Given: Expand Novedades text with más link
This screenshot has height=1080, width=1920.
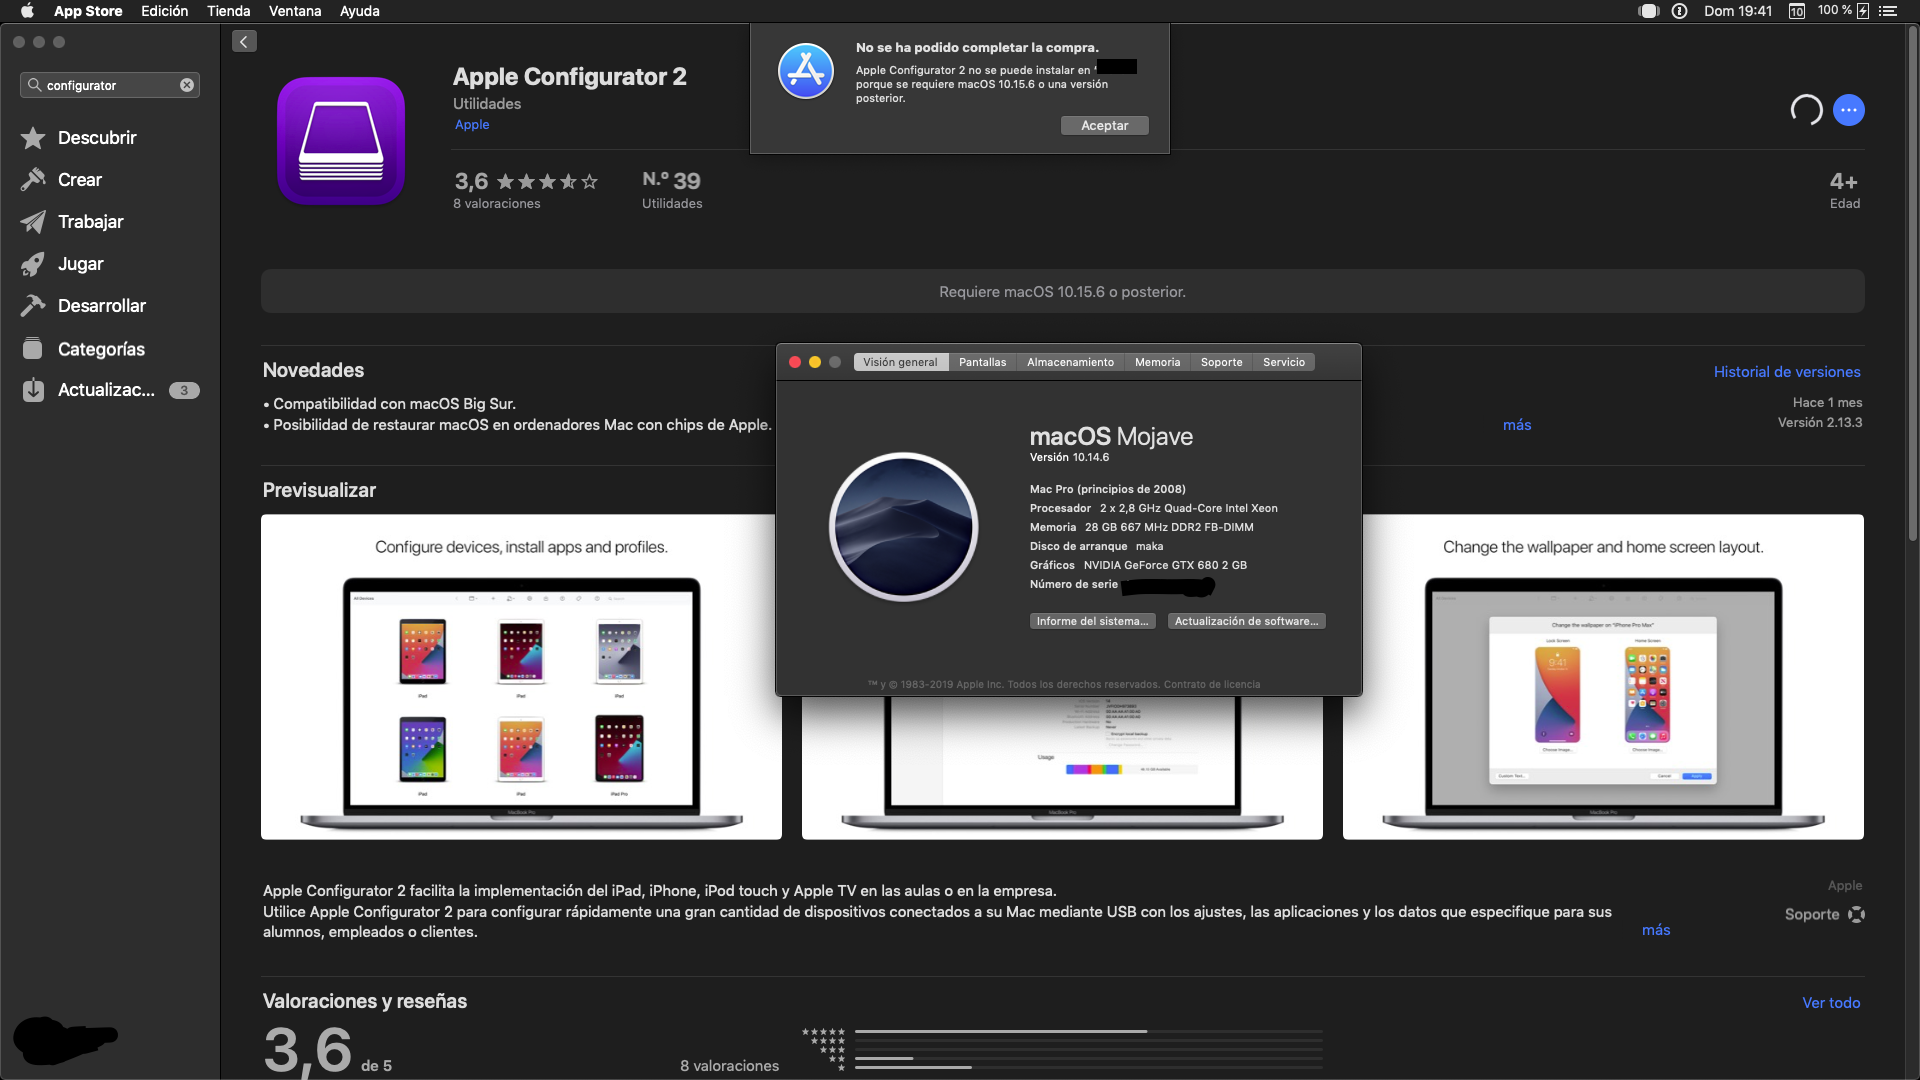Looking at the screenshot, I should coord(1516,425).
